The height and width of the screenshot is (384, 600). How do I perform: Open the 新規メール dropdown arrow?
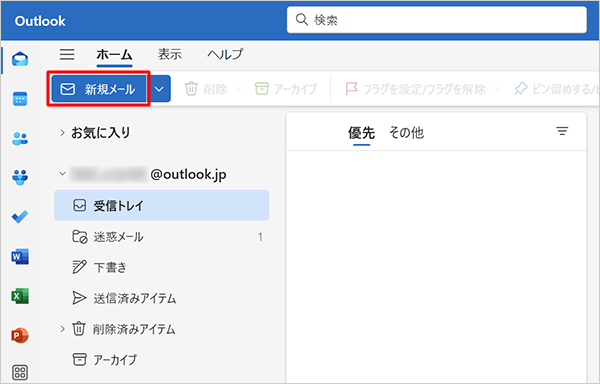pos(159,89)
